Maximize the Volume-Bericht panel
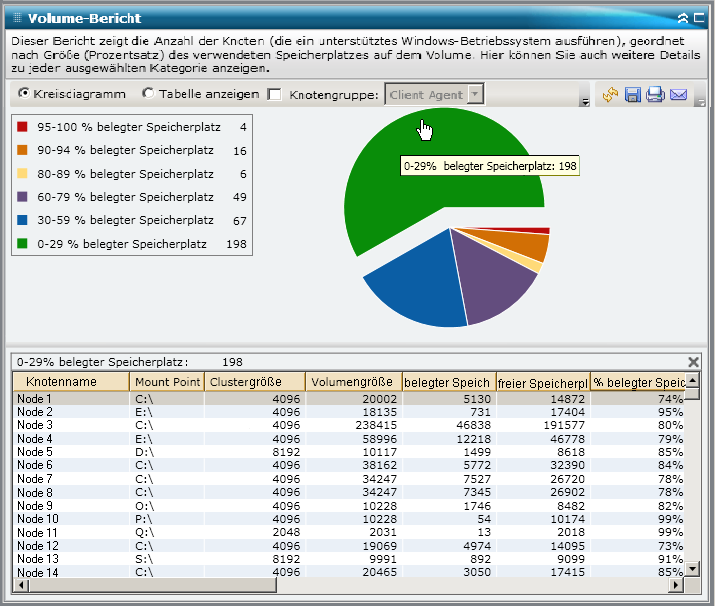Viewport: 716px width, 606px height. 698,18
